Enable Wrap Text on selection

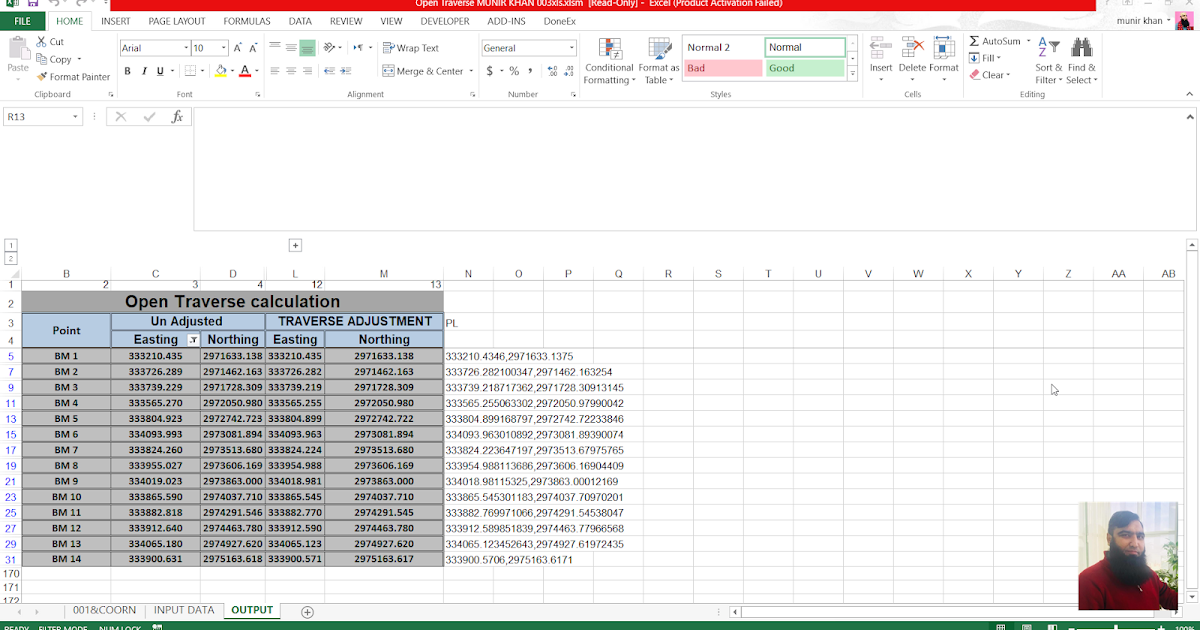click(412, 46)
